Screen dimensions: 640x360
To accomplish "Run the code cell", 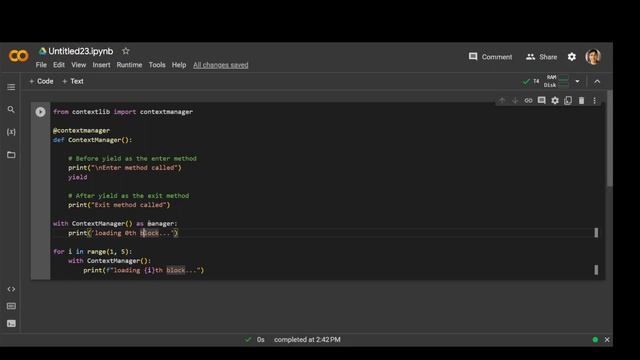I will [x=40, y=112].
